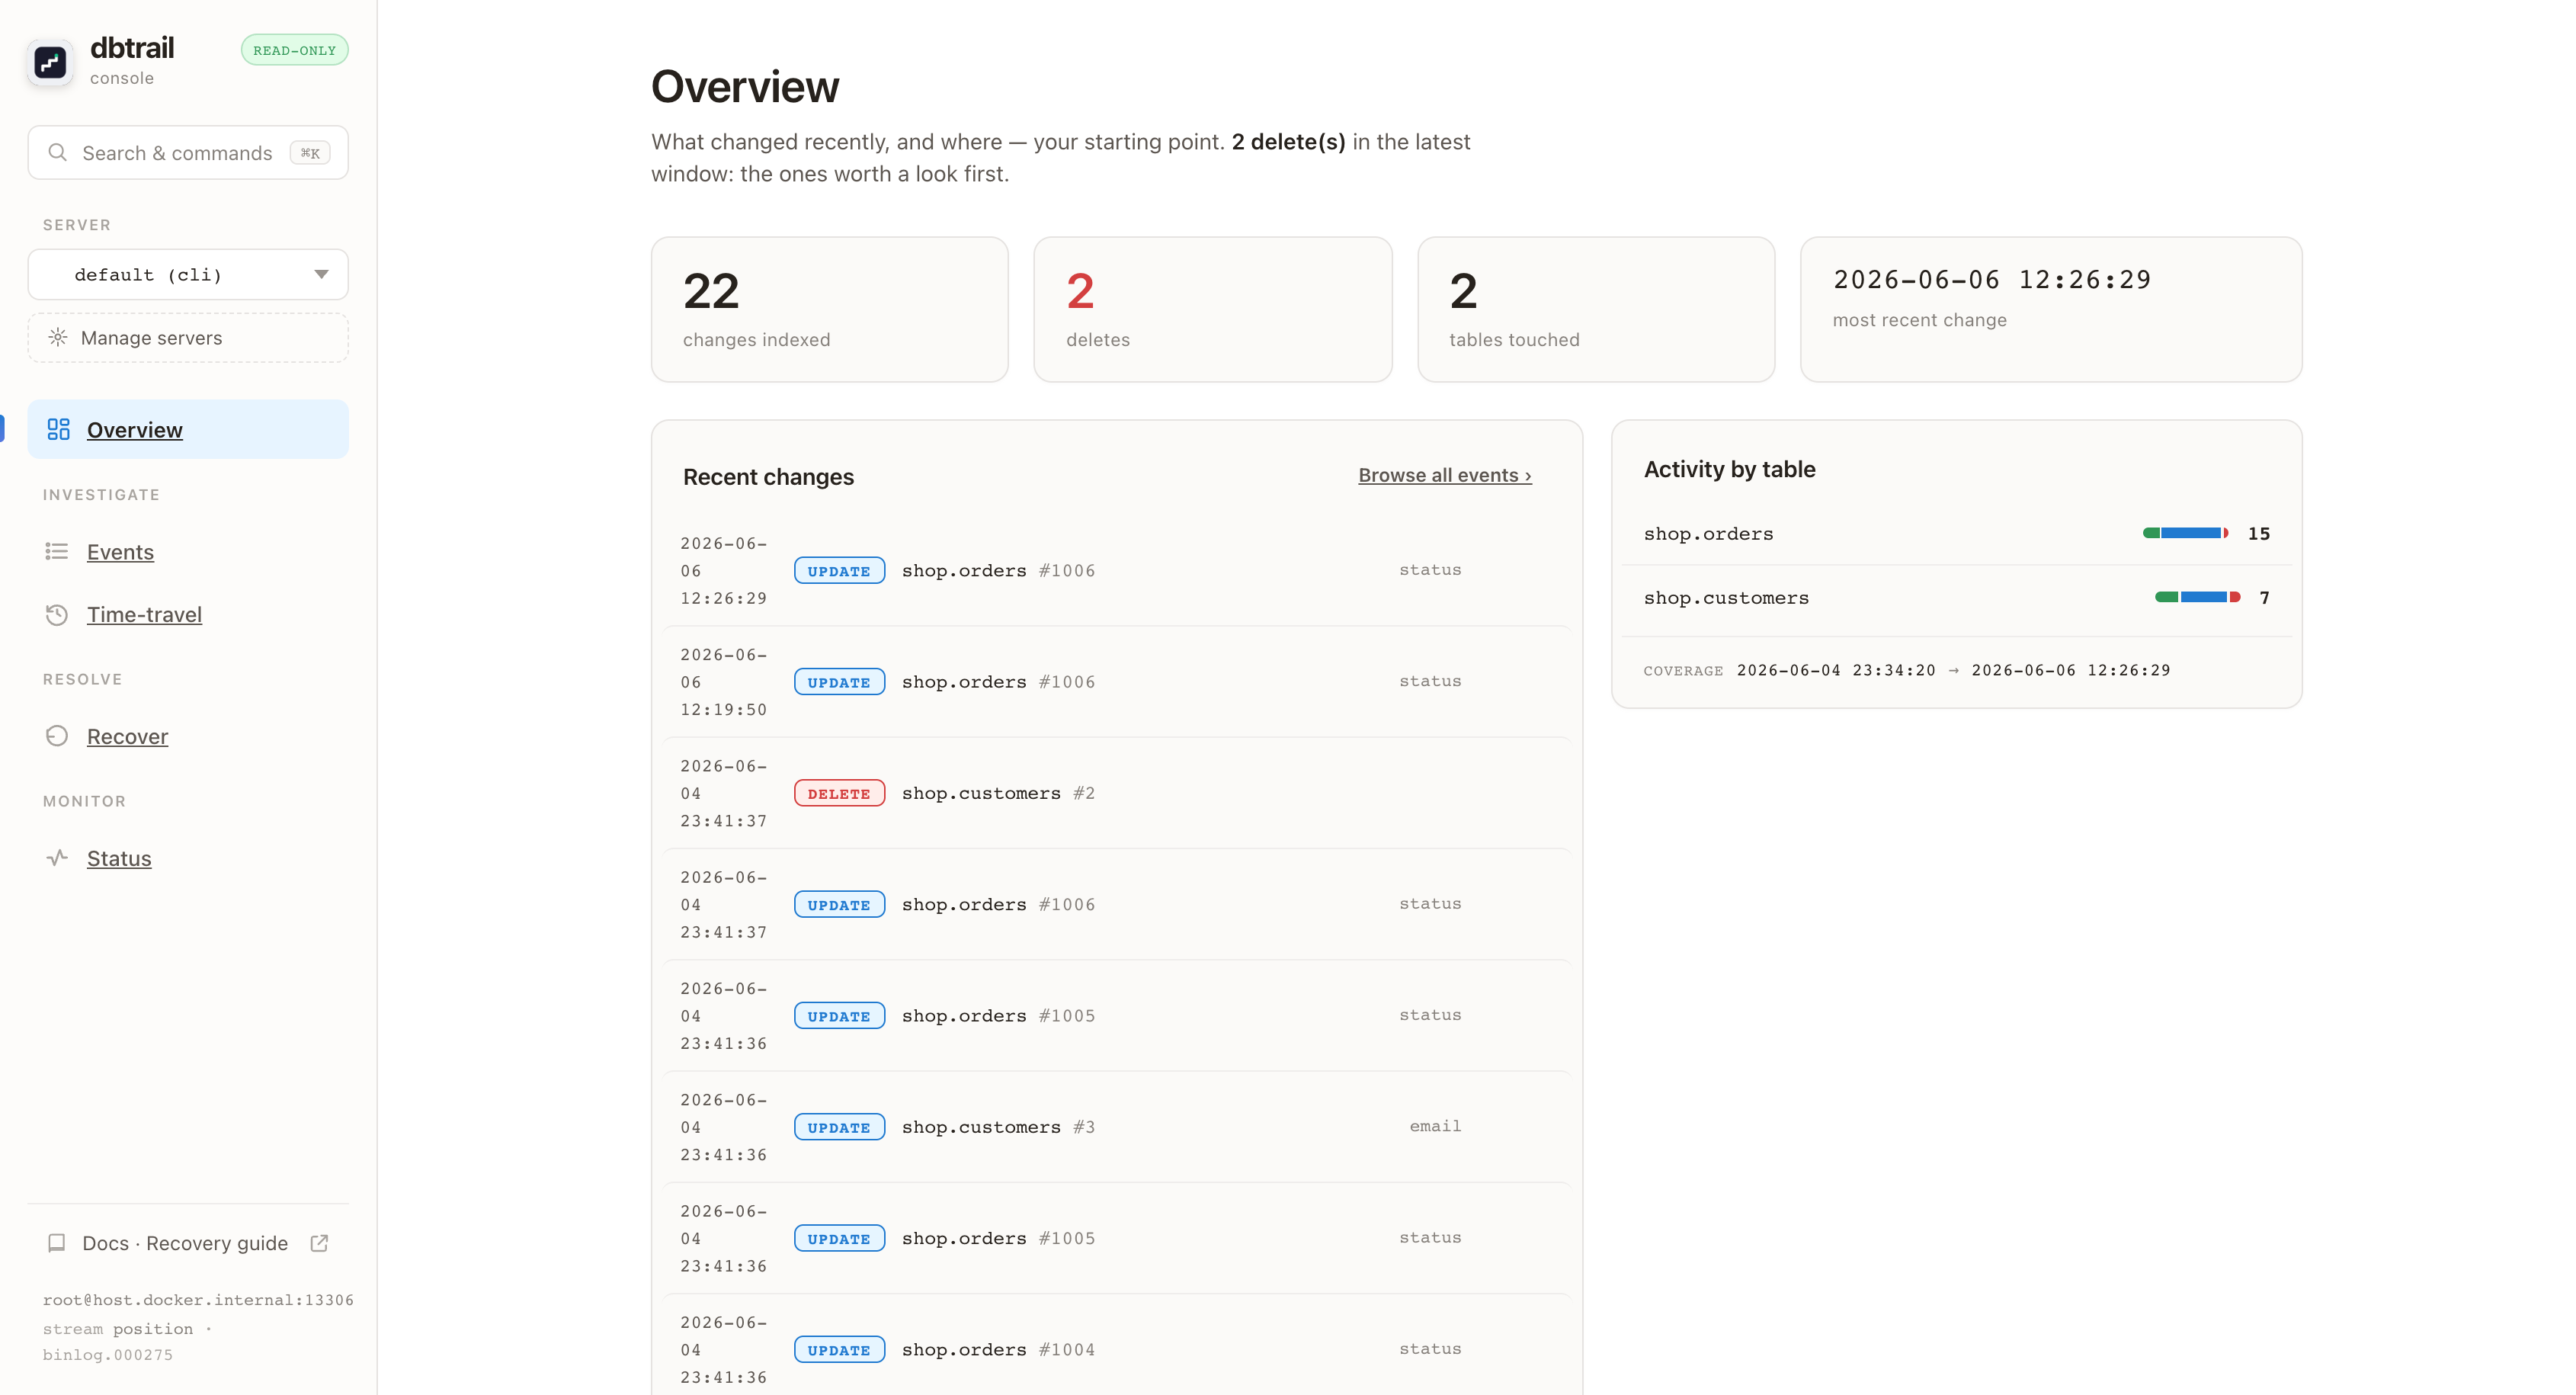This screenshot has height=1395, width=2576.
Task: Click the 2 tables touched card
Action: [x=1596, y=309]
